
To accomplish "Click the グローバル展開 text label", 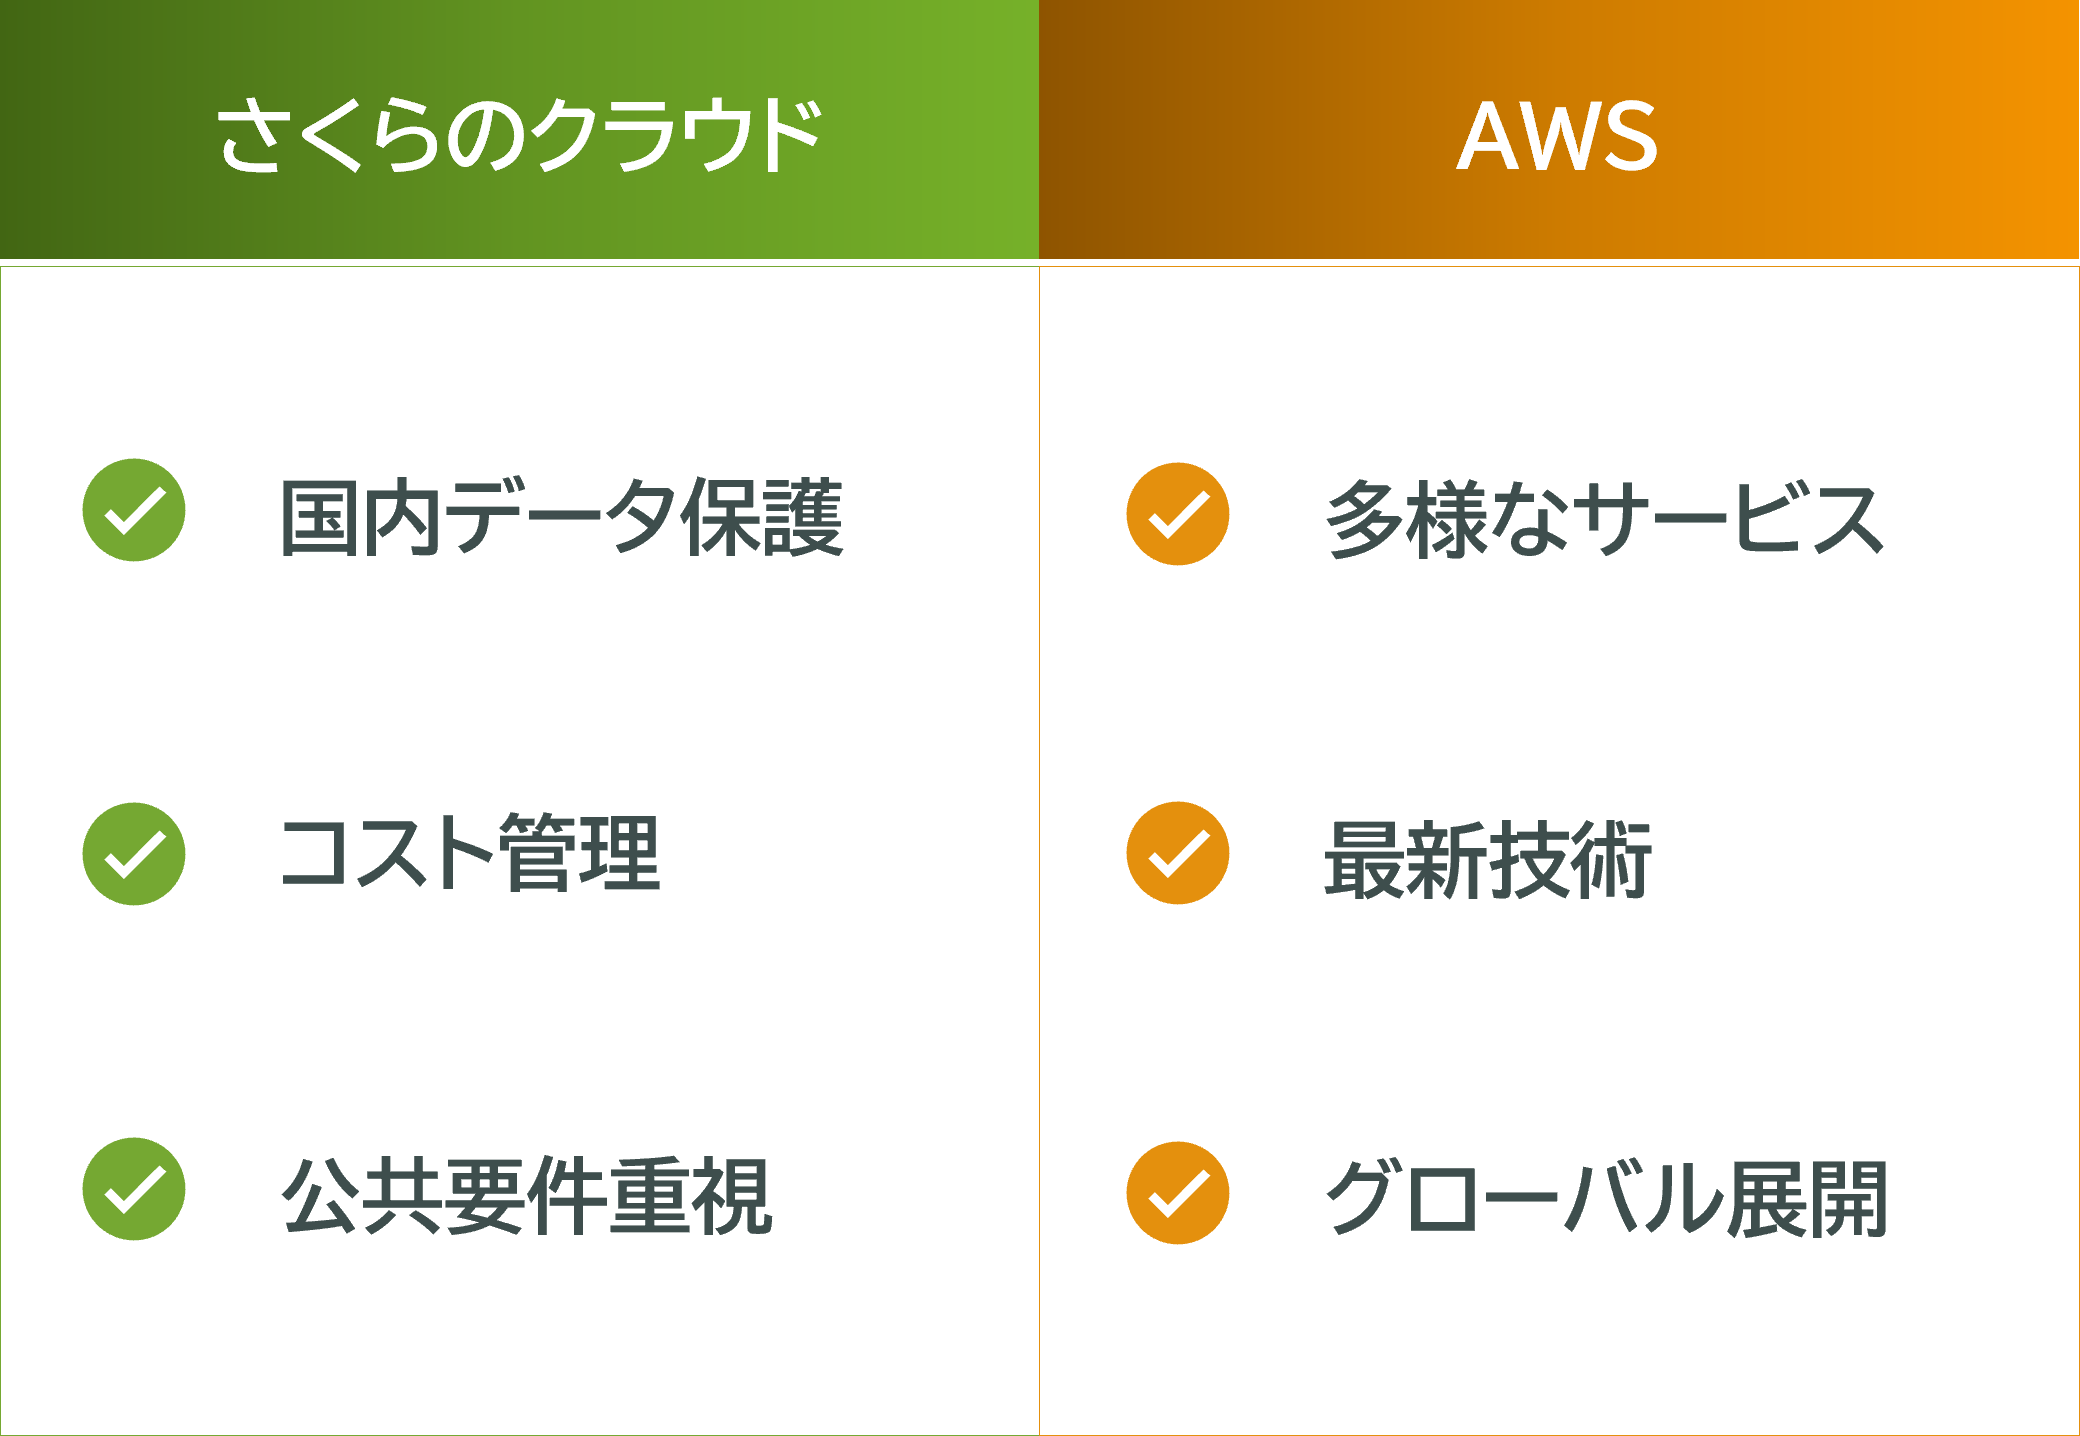I will [1606, 1198].
